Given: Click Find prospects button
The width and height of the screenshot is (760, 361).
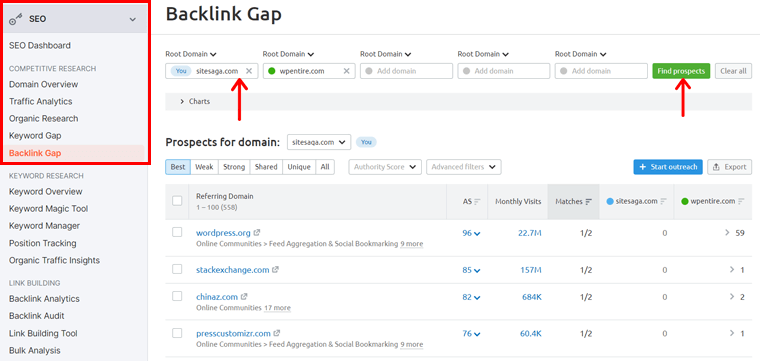Looking at the screenshot, I should [681, 71].
